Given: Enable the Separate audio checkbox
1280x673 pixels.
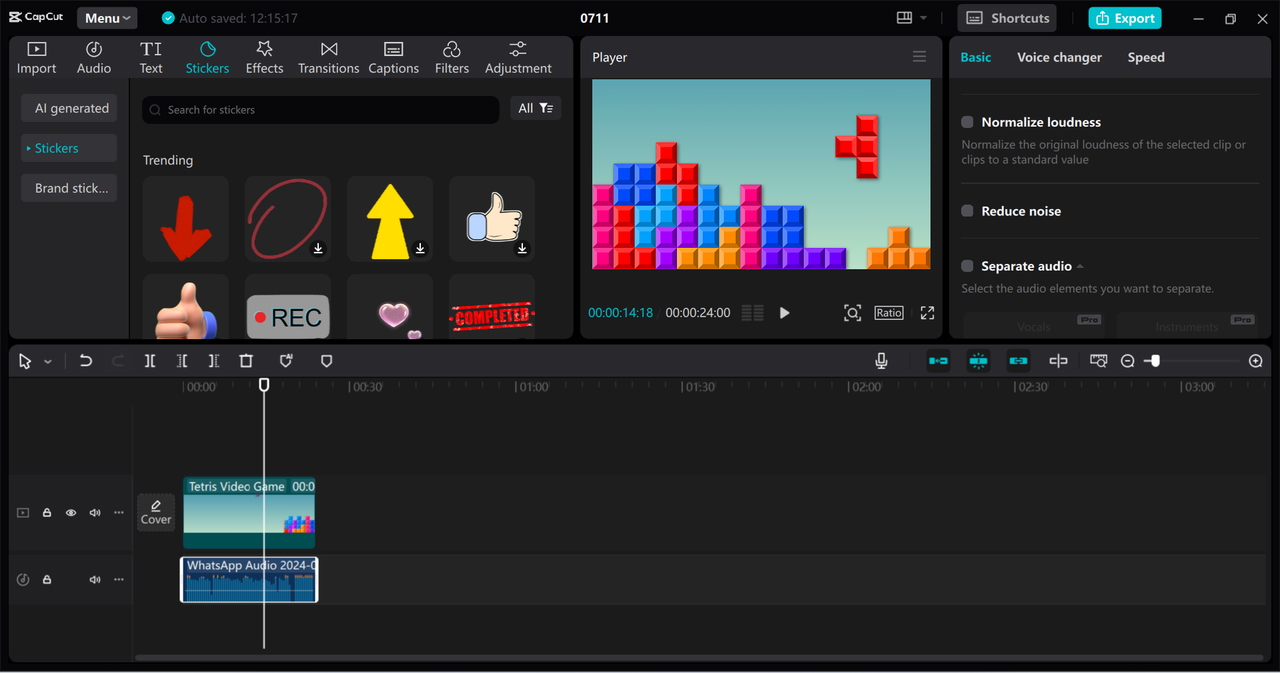Looking at the screenshot, I should 967,266.
